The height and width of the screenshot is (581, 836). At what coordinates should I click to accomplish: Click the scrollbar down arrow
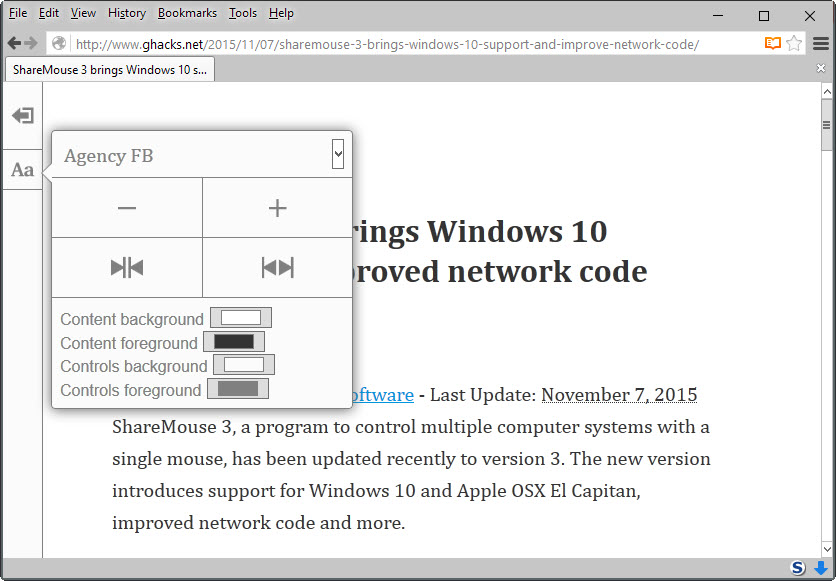(x=826, y=548)
